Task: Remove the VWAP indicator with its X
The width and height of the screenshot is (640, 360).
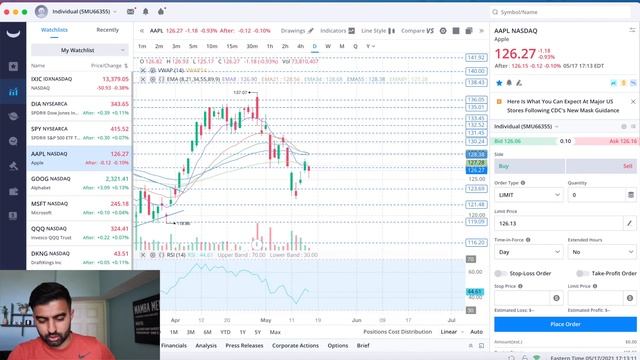Action: [143, 70]
